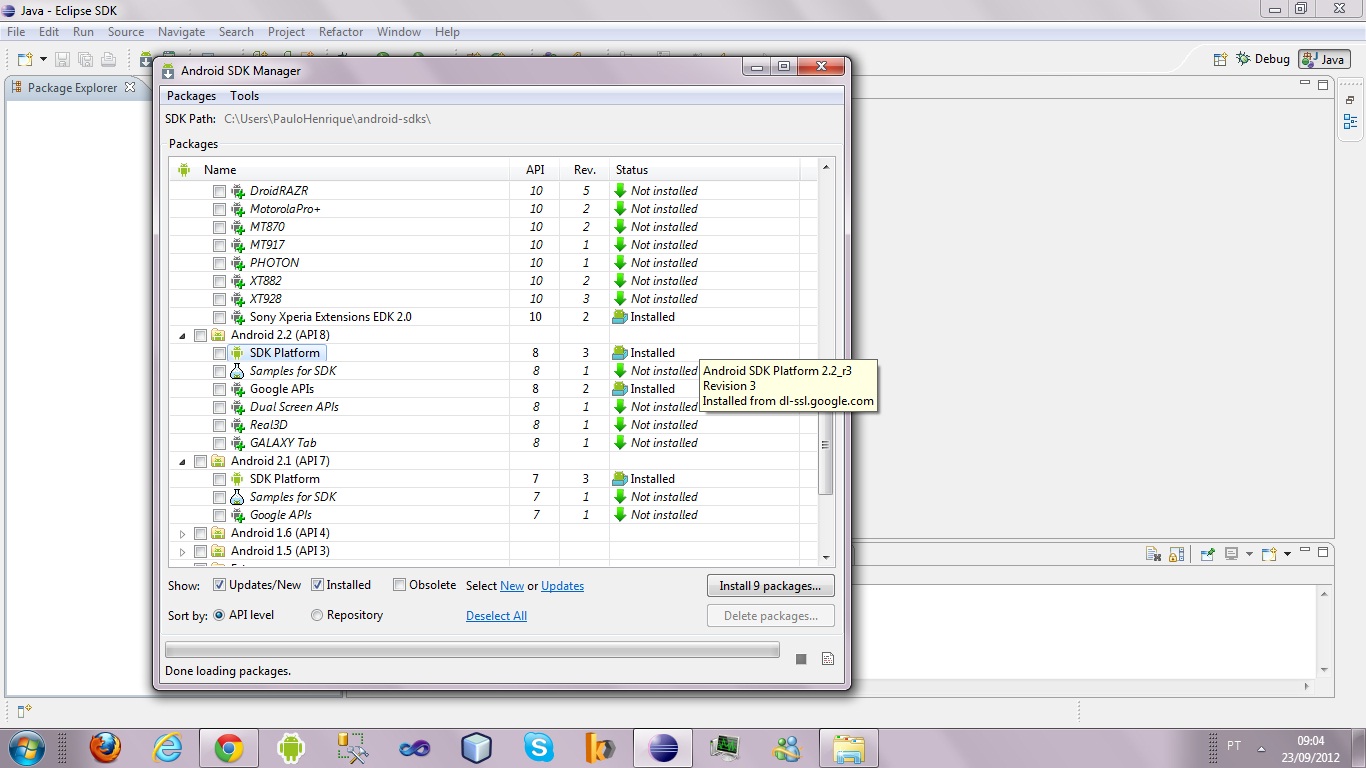
Task: Enable the Obsolete show filter checkbox
Action: 399,585
